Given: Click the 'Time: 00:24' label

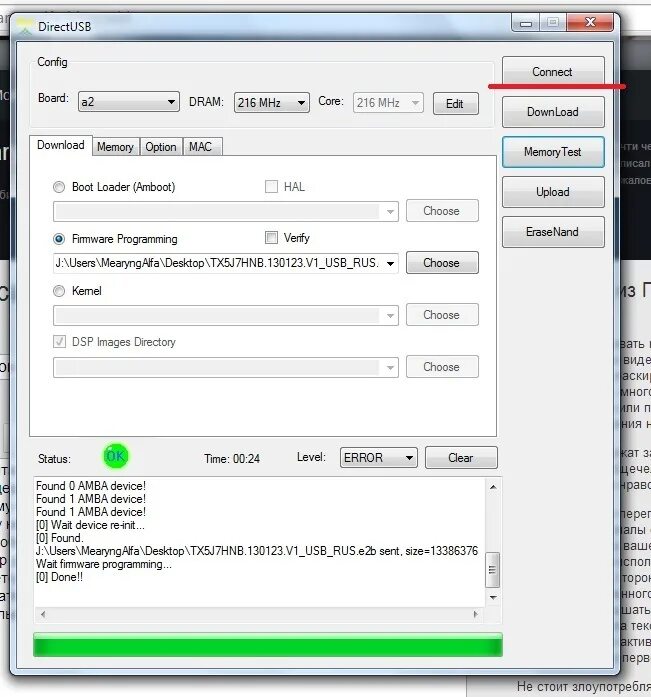Looking at the screenshot, I should pos(232,459).
